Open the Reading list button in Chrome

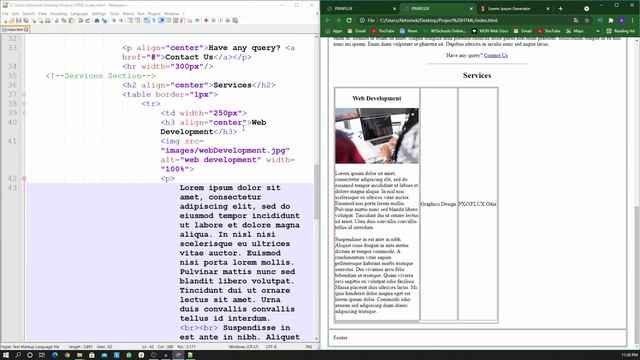[620, 31]
